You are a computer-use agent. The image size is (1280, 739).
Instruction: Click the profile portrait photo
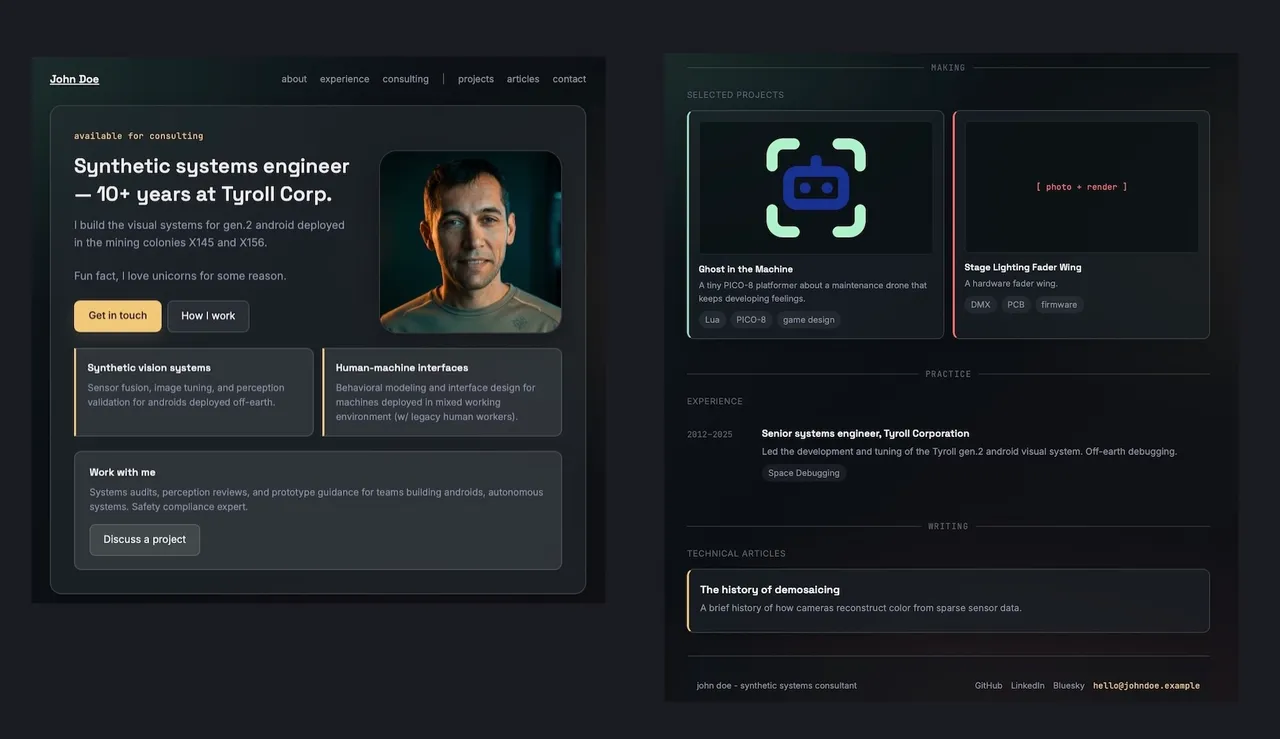pos(470,242)
